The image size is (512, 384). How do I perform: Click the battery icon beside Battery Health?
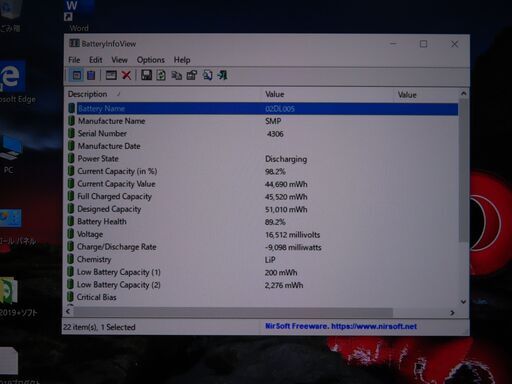click(71, 221)
